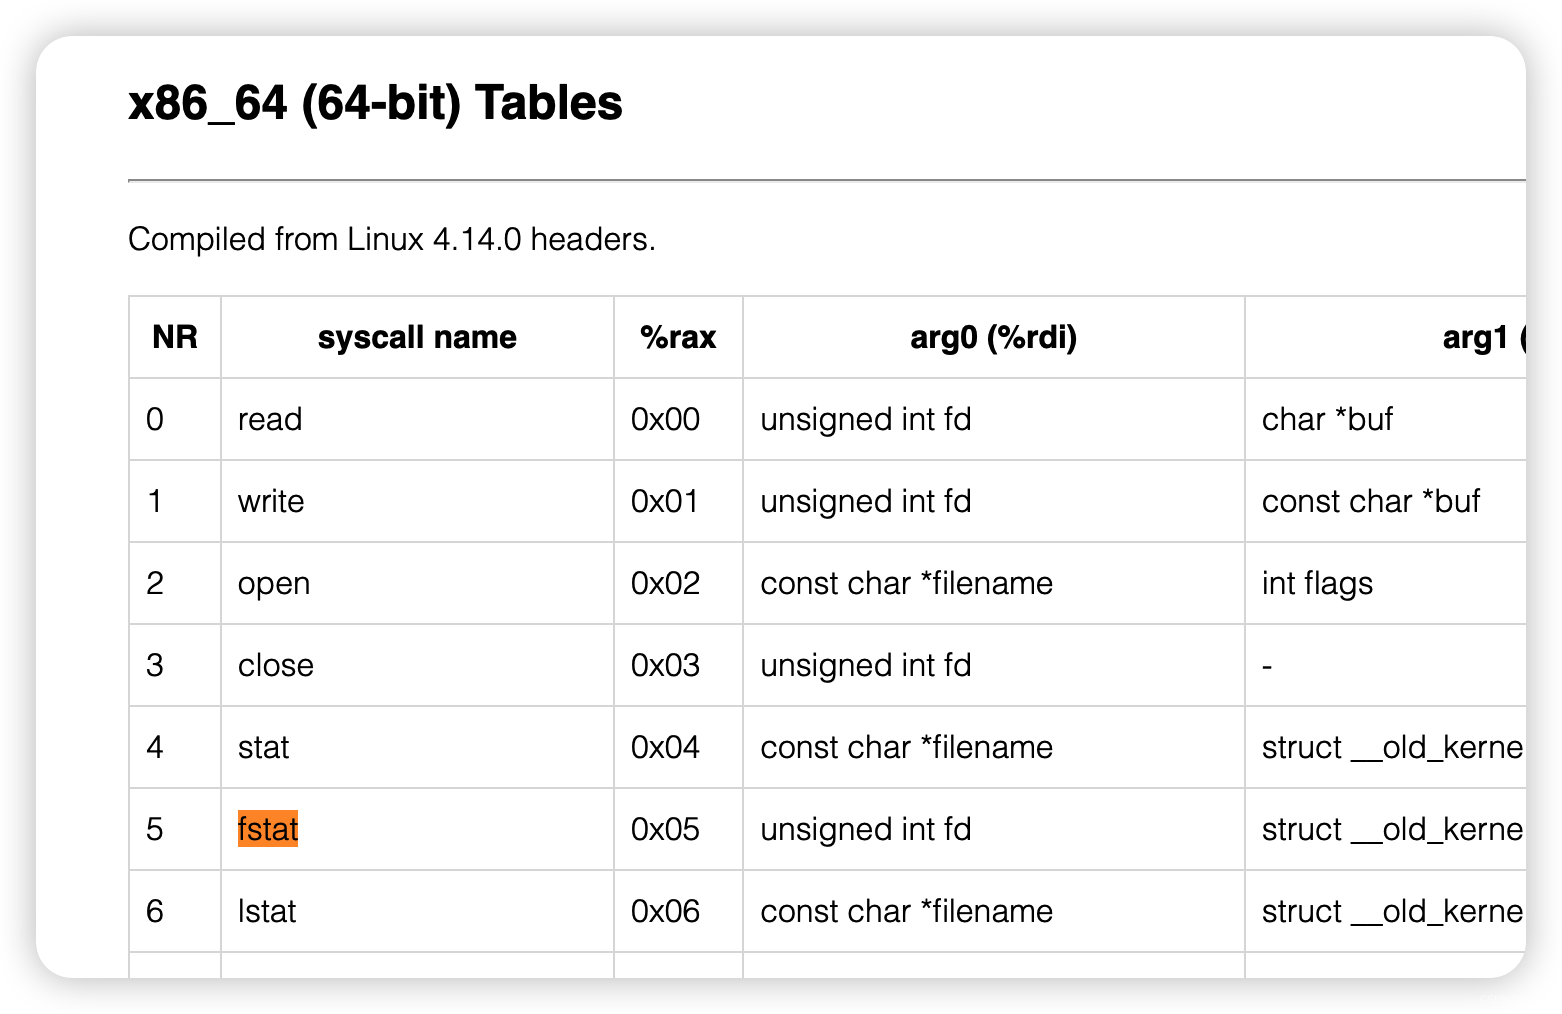Click the arg0 (%rdi) column header
The image size is (1562, 1014).
tap(993, 337)
